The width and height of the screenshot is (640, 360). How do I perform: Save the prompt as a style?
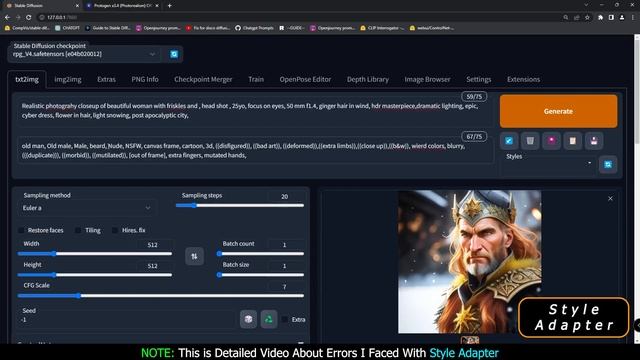tap(594, 141)
